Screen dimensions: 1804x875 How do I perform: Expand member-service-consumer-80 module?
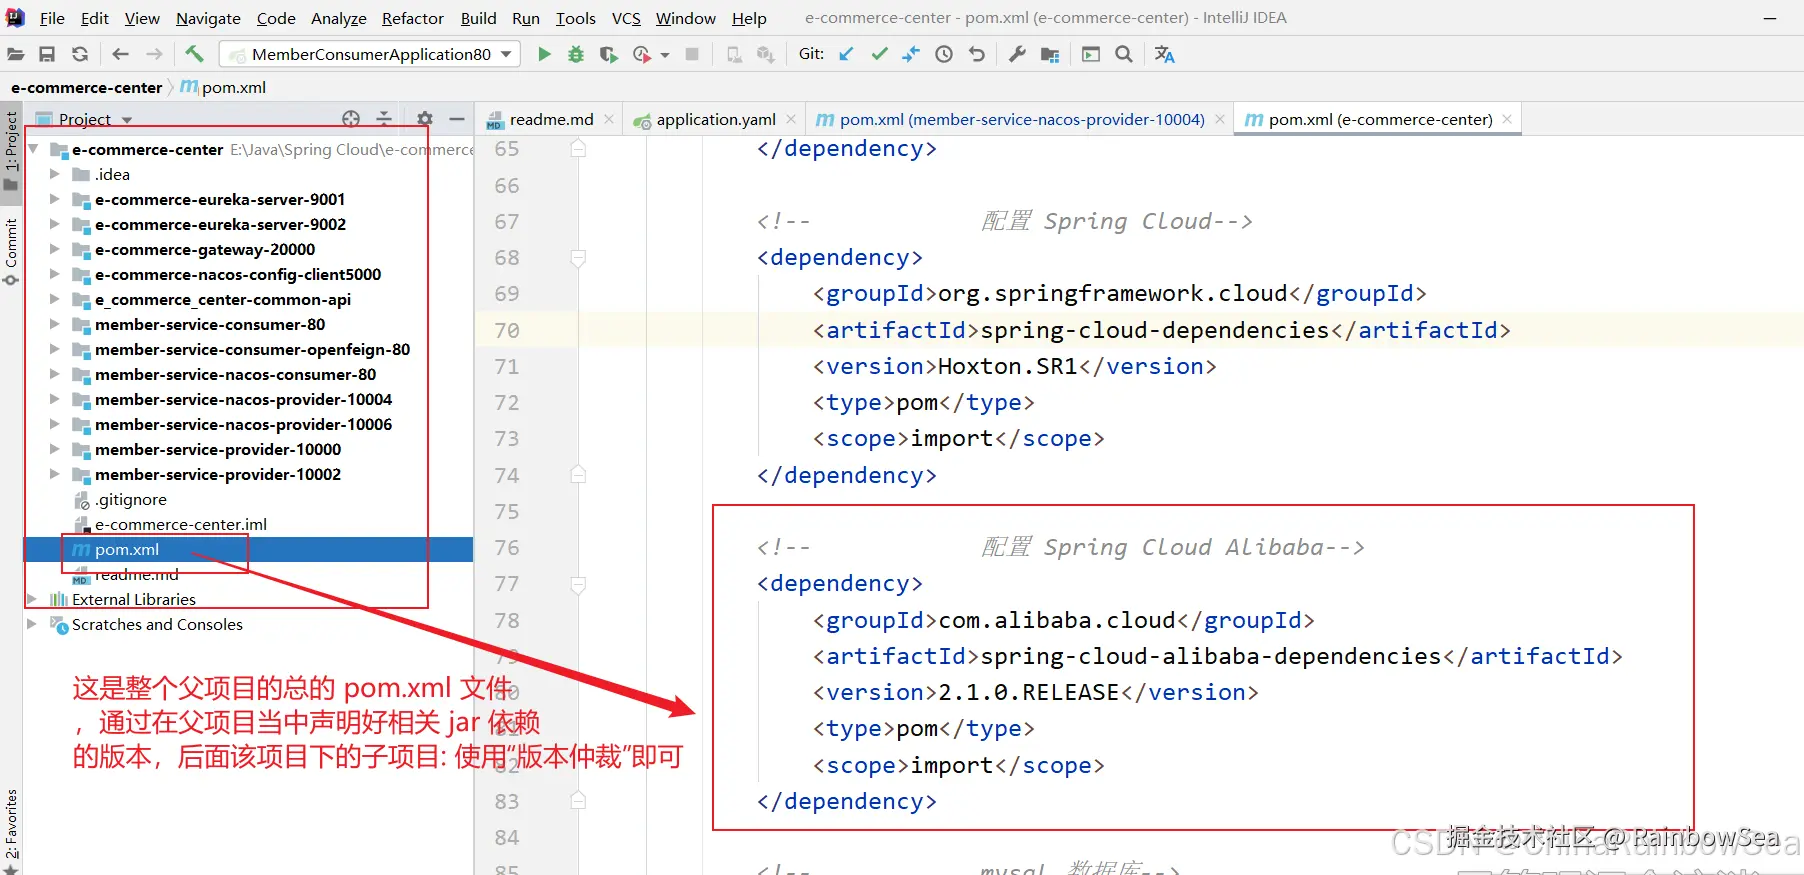click(x=55, y=324)
